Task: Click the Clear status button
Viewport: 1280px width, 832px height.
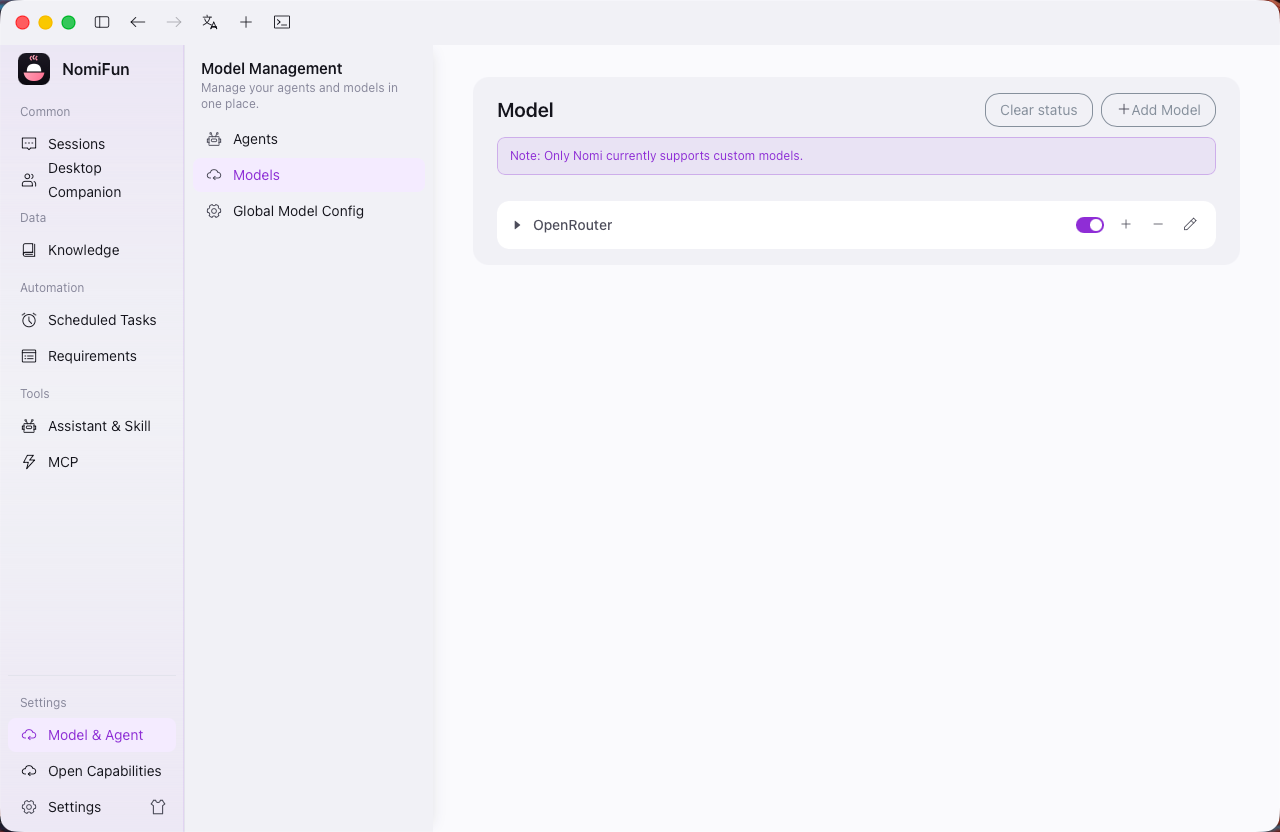Action: 1039,110
